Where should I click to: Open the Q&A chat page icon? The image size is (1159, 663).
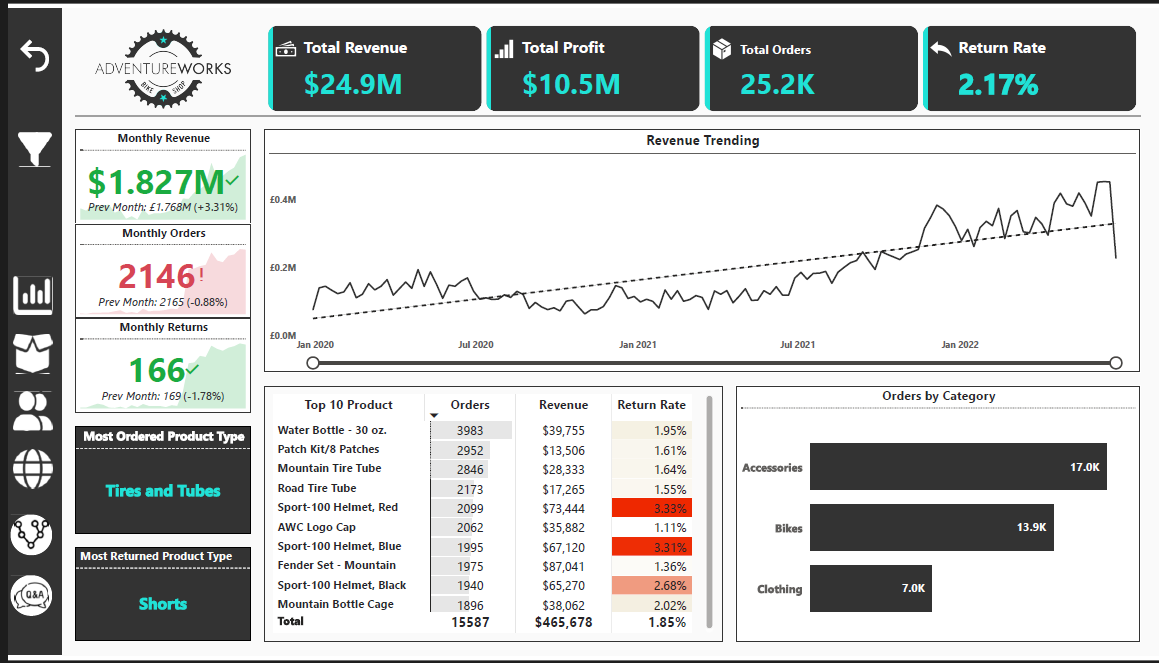33,593
